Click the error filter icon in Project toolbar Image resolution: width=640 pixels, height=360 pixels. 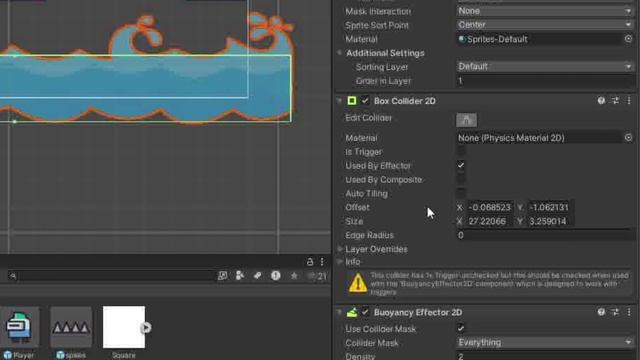[276, 276]
